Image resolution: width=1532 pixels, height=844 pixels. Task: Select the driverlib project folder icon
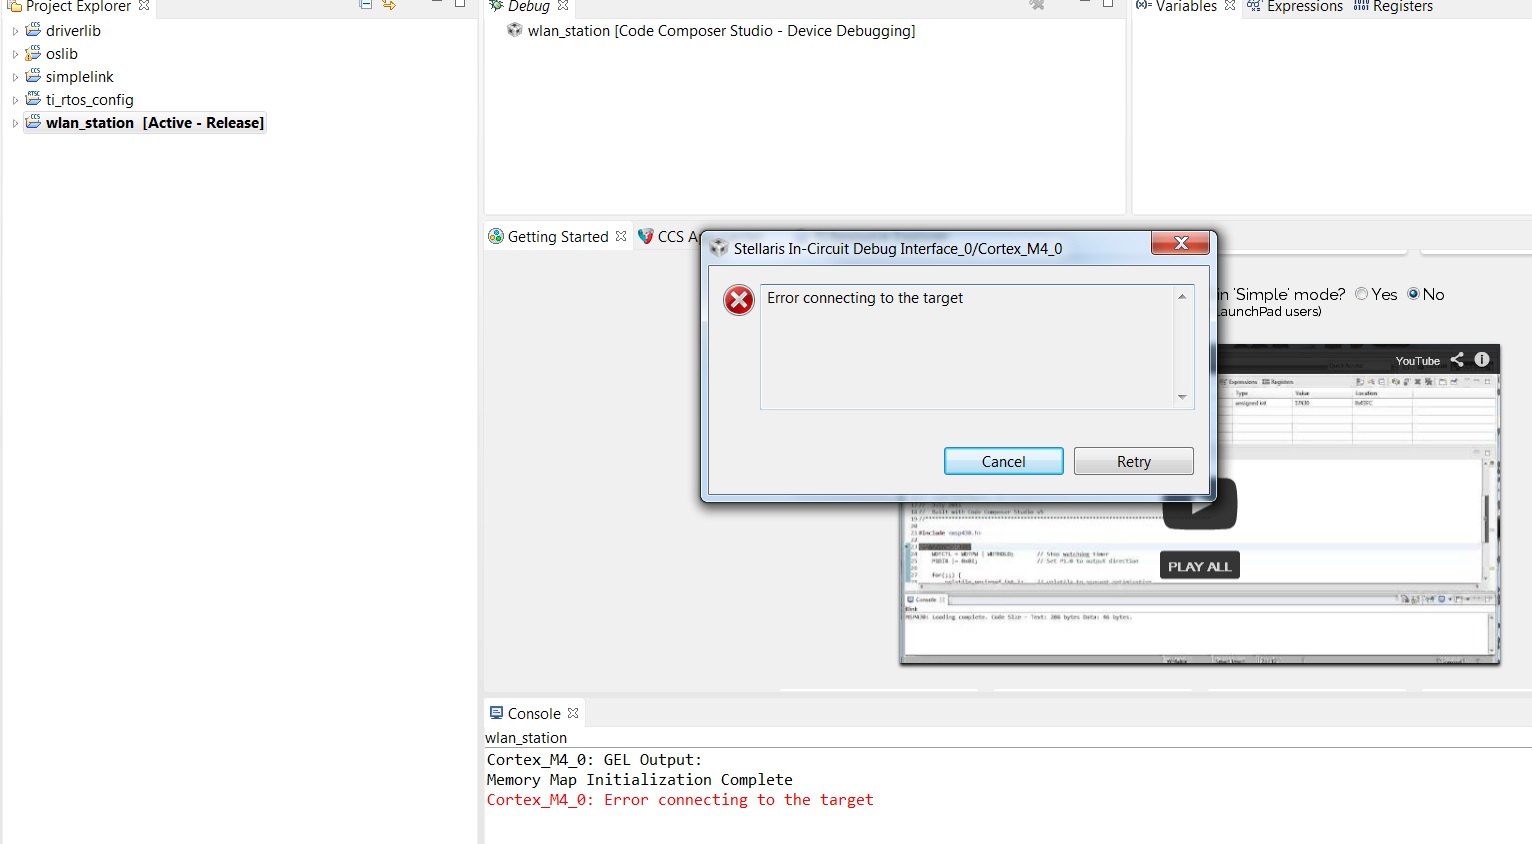tap(33, 30)
